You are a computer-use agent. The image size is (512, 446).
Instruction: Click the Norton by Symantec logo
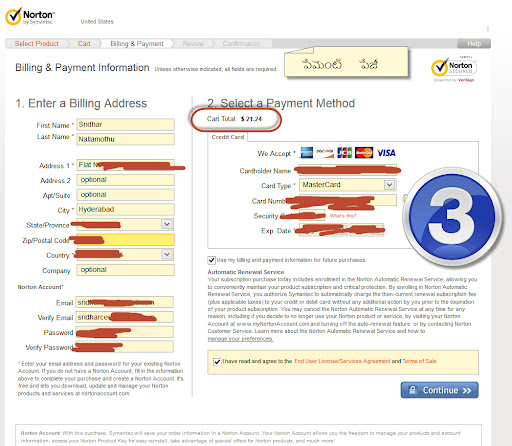[30, 16]
